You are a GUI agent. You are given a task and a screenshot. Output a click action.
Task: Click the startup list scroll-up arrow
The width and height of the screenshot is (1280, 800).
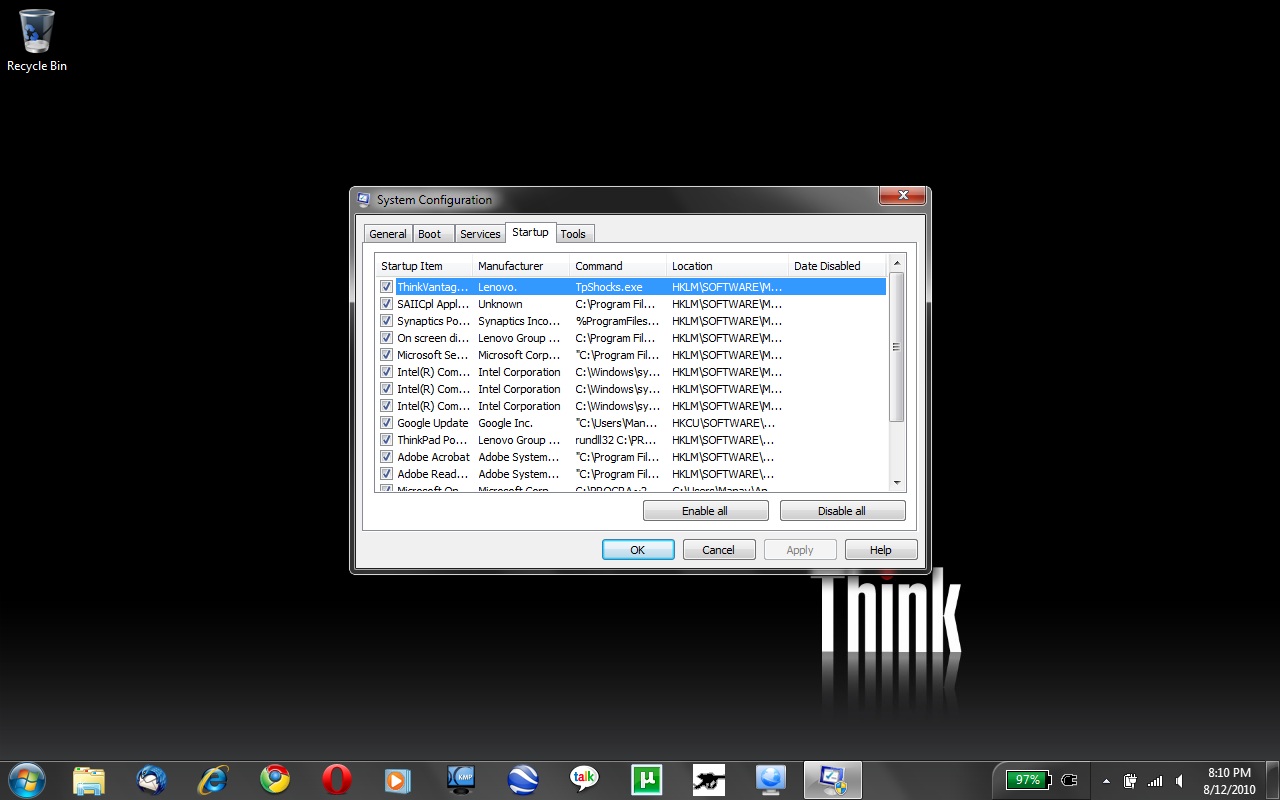[896, 264]
